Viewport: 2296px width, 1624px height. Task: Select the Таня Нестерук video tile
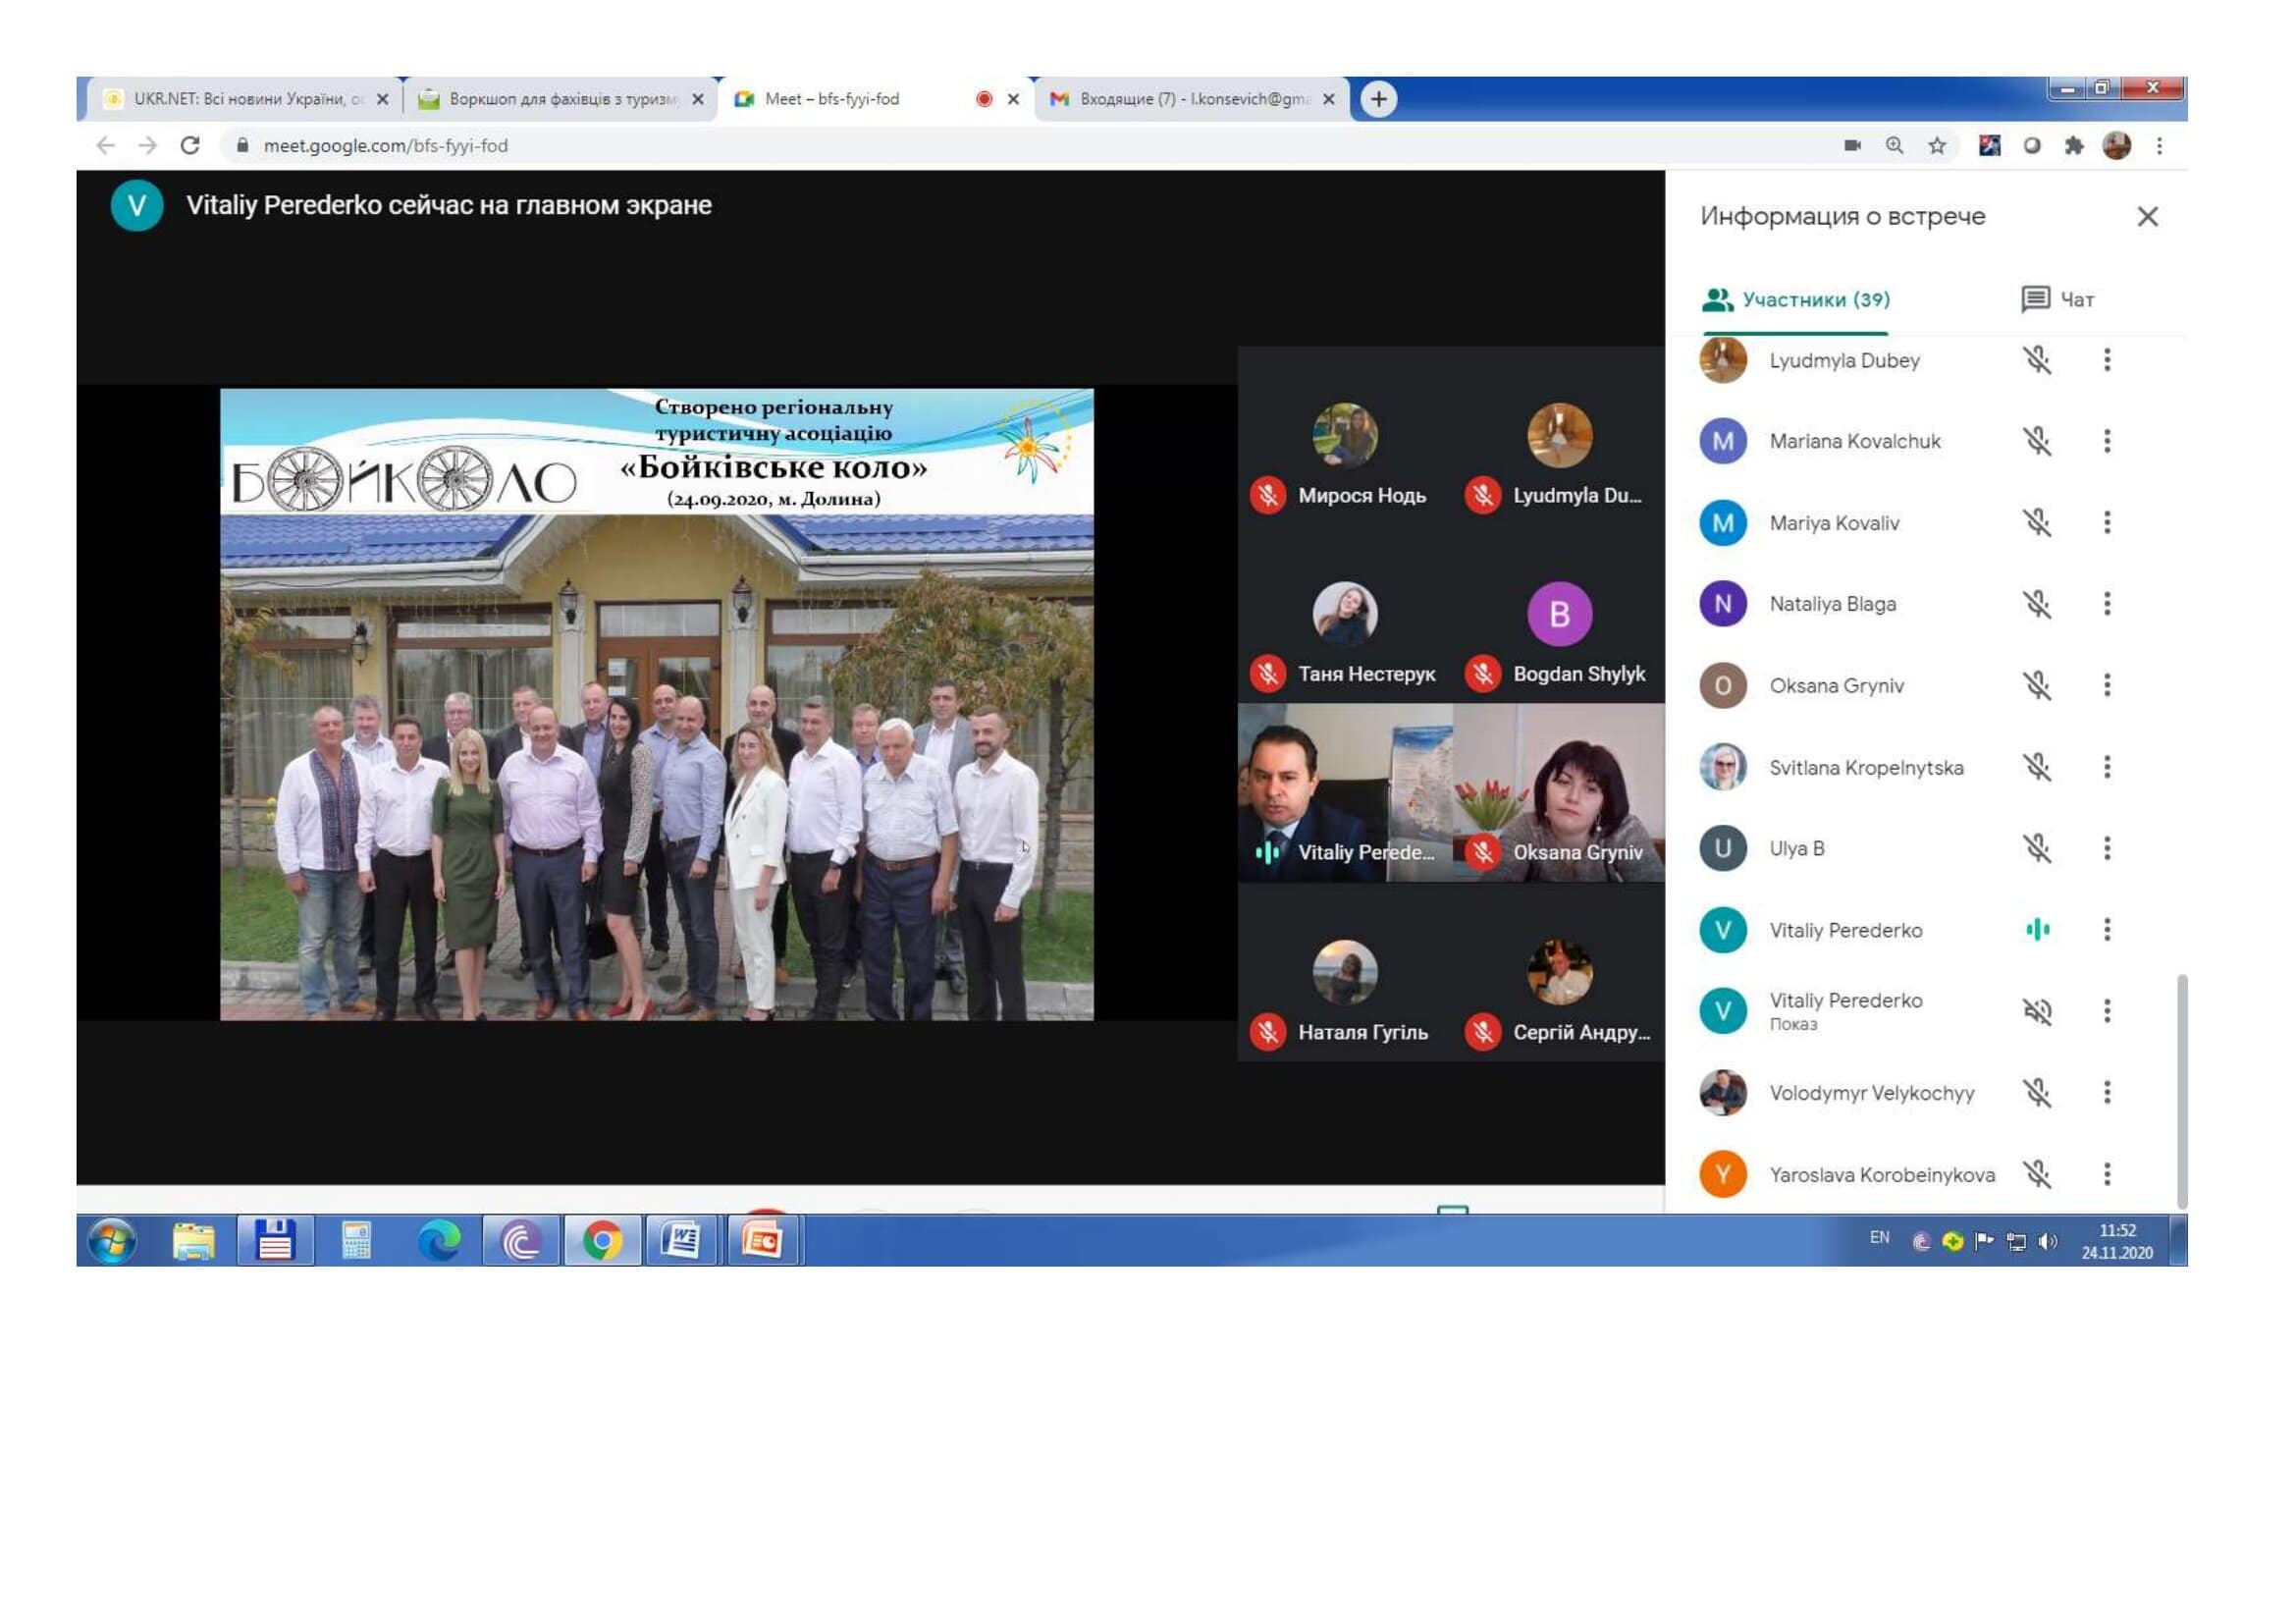coord(1345,615)
